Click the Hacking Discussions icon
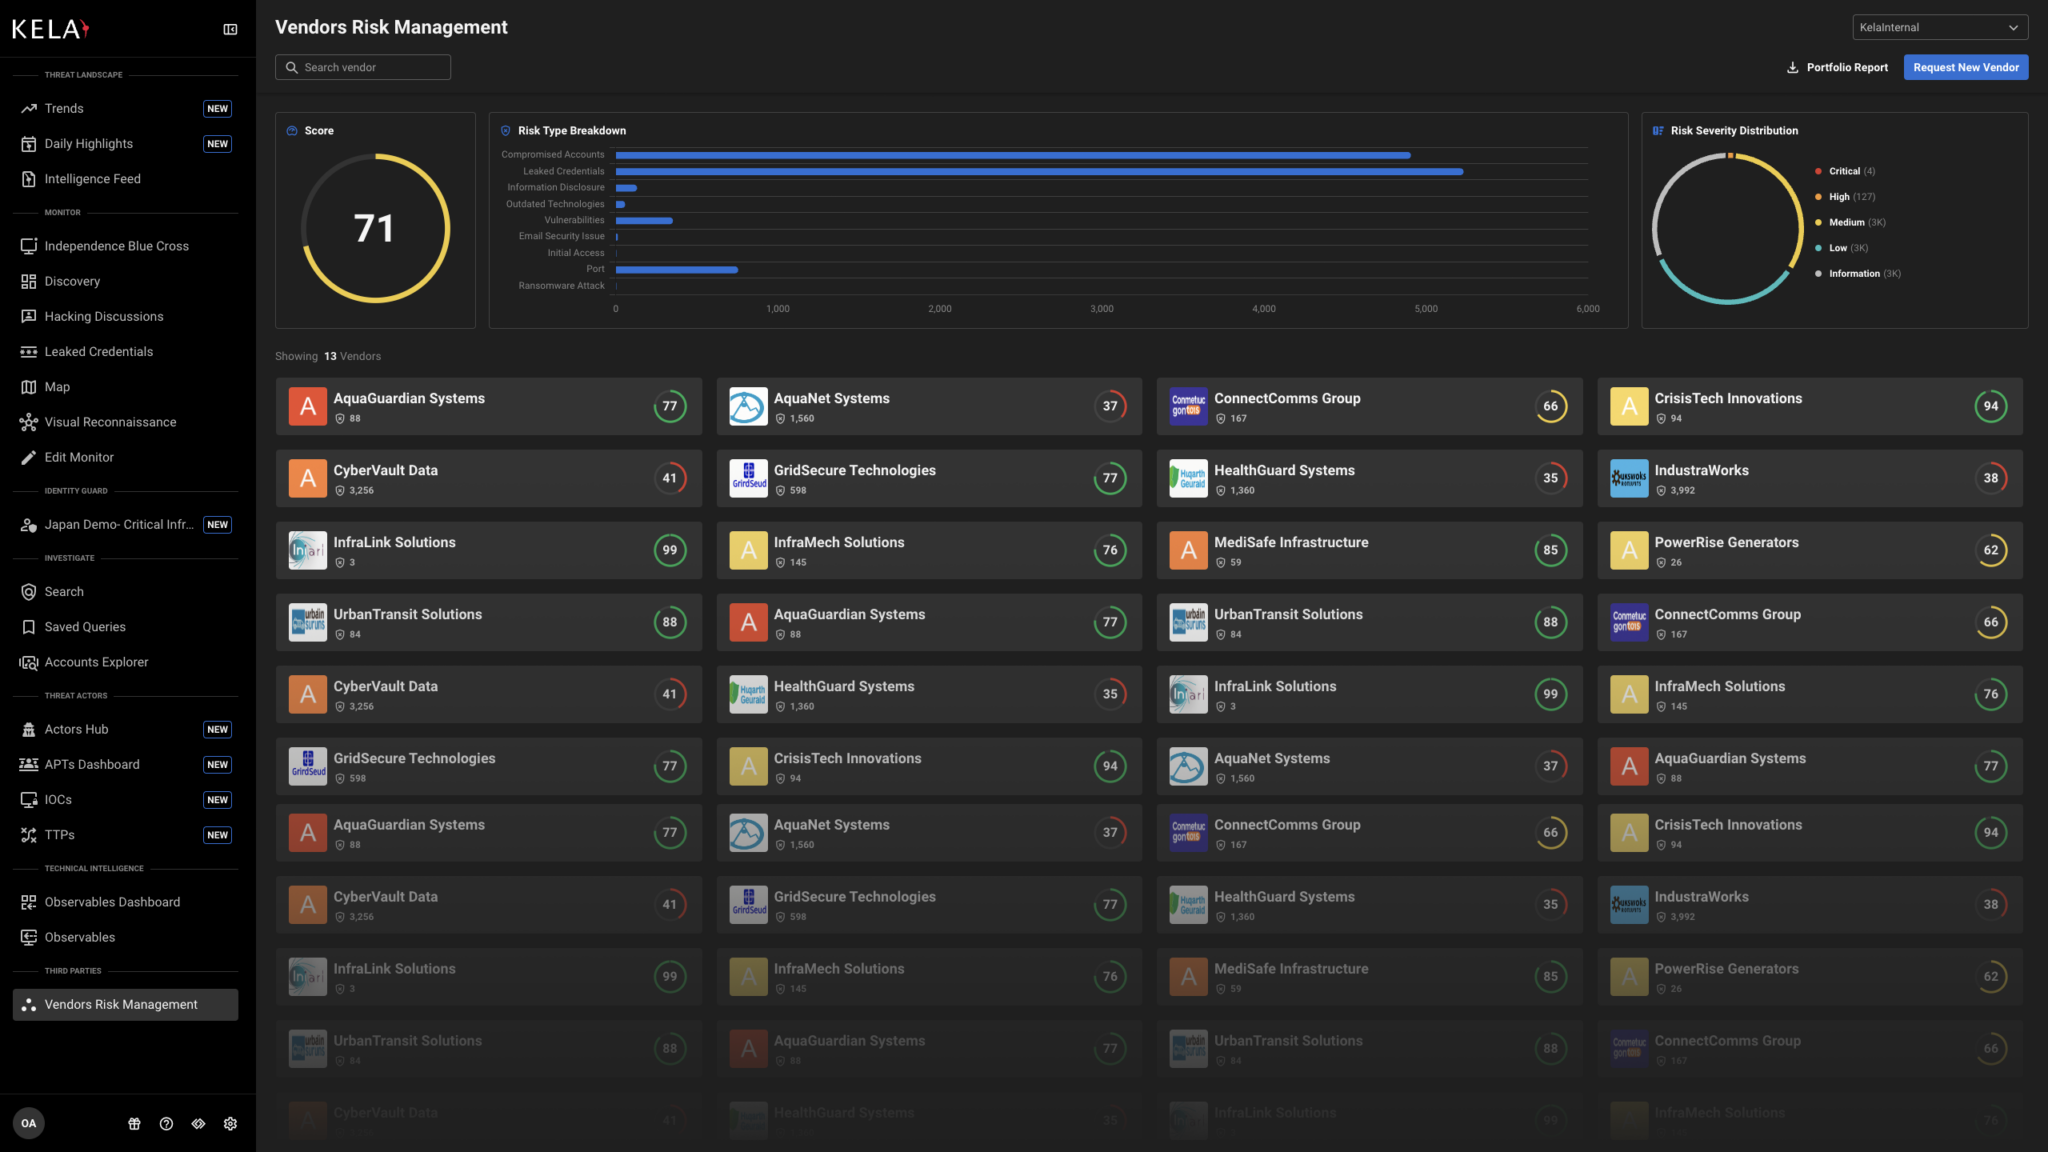 pos(28,316)
